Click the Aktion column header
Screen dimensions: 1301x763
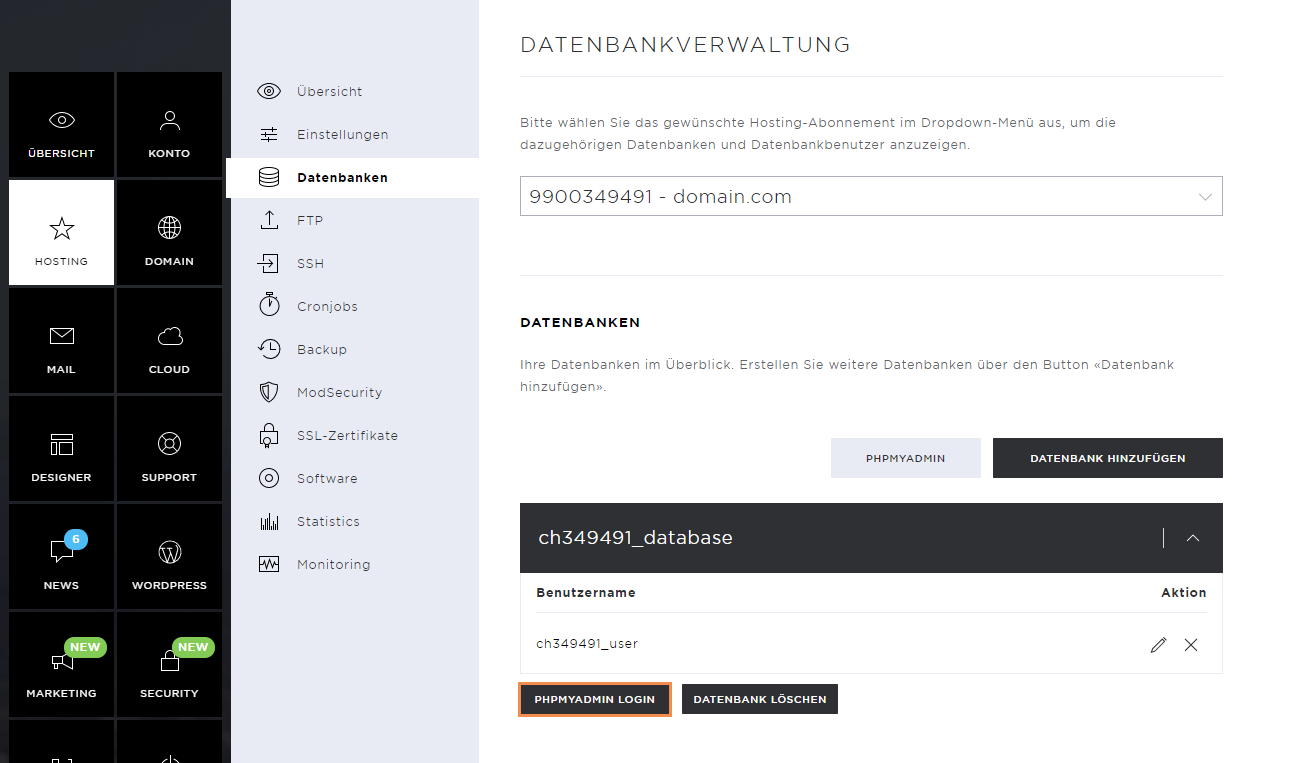pyautogui.click(x=1184, y=592)
